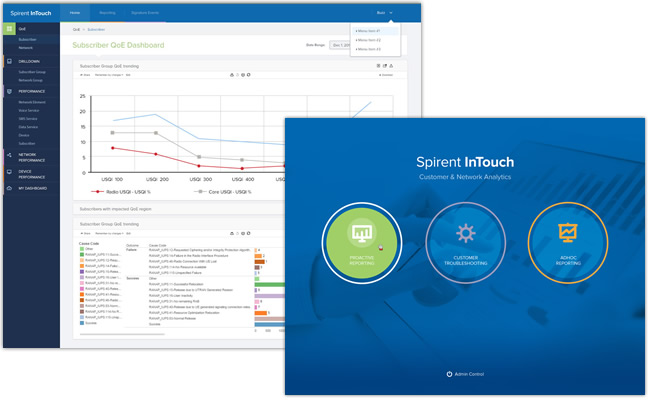Image resolution: width=650 pixels, height=400 pixels.
Task: Click the refresh icon in the top chart toolbar
Action: pos(248,75)
